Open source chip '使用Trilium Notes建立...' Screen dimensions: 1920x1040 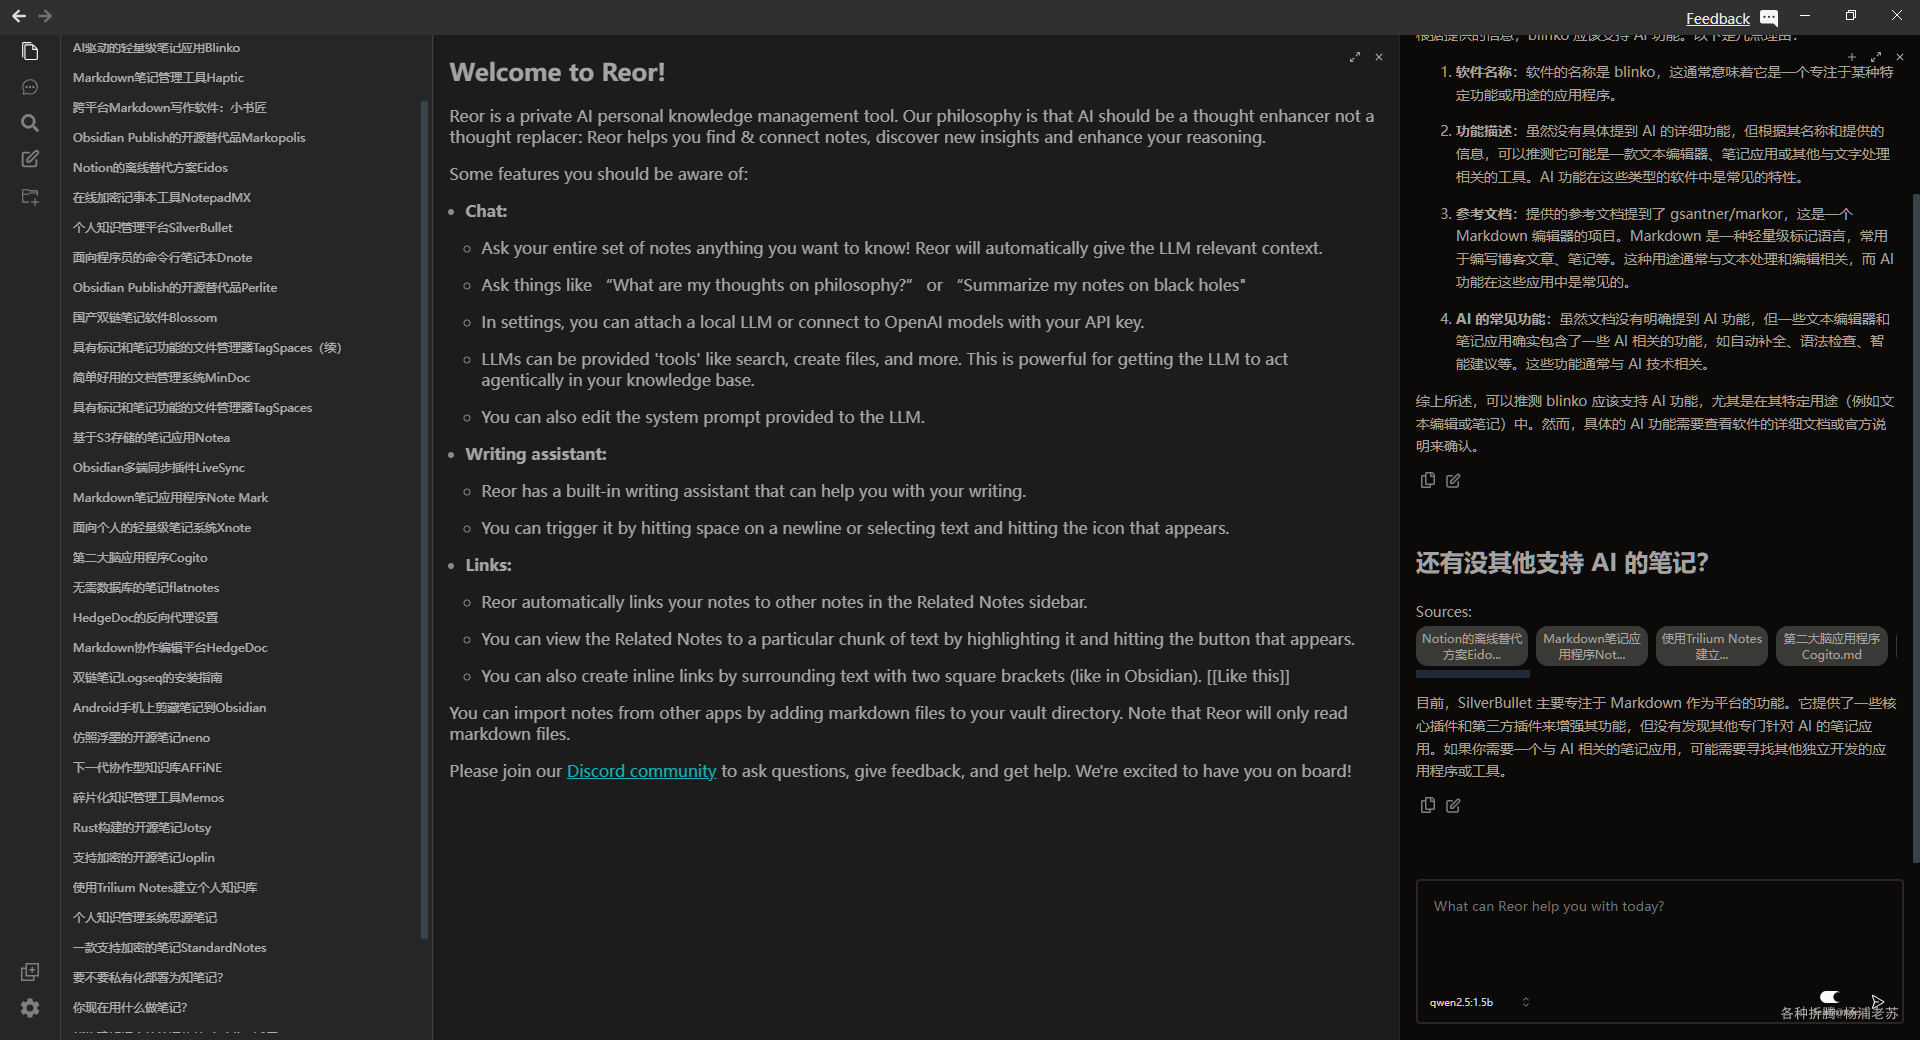point(1712,646)
